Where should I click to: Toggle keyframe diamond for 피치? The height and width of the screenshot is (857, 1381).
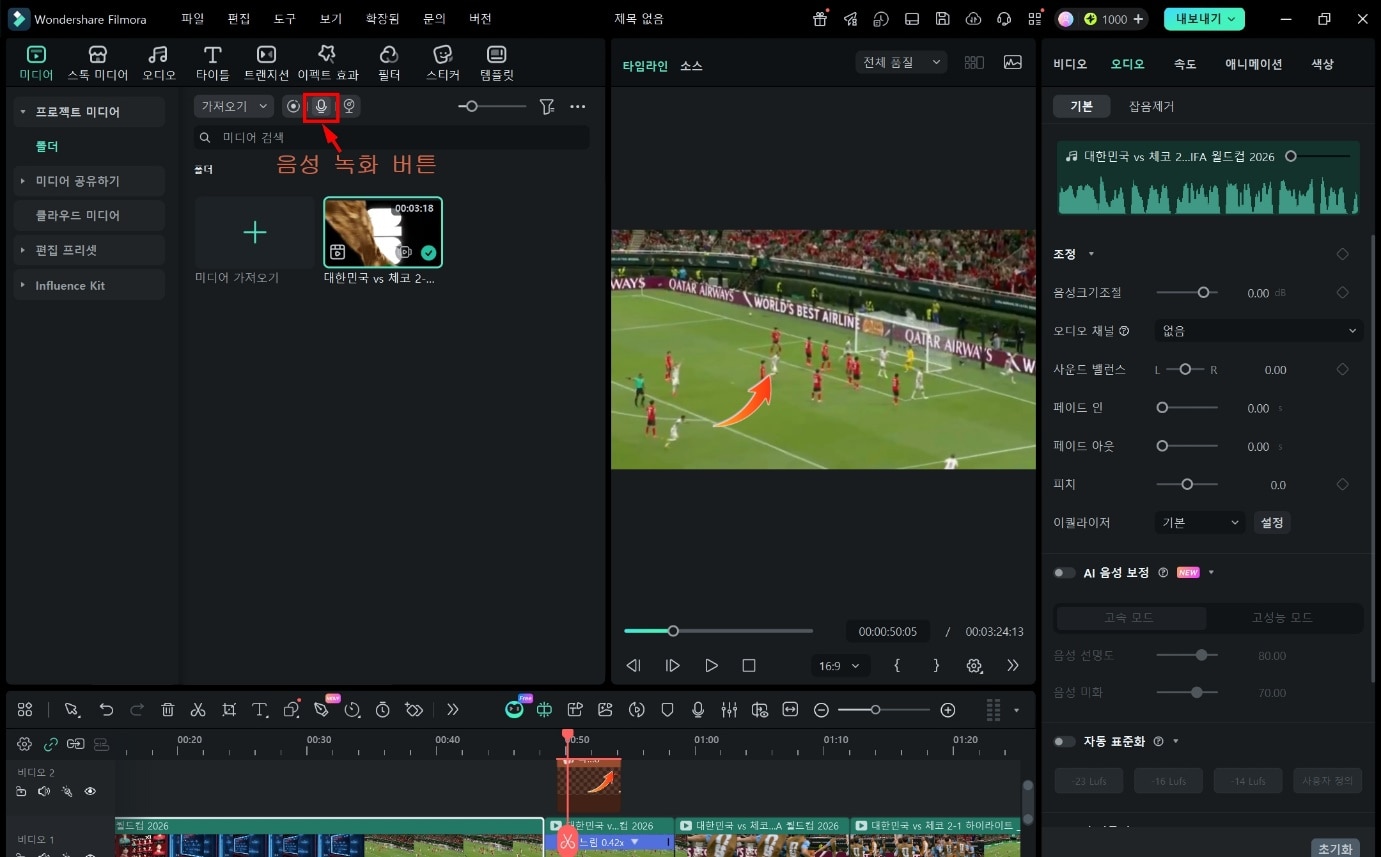[x=1343, y=484]
